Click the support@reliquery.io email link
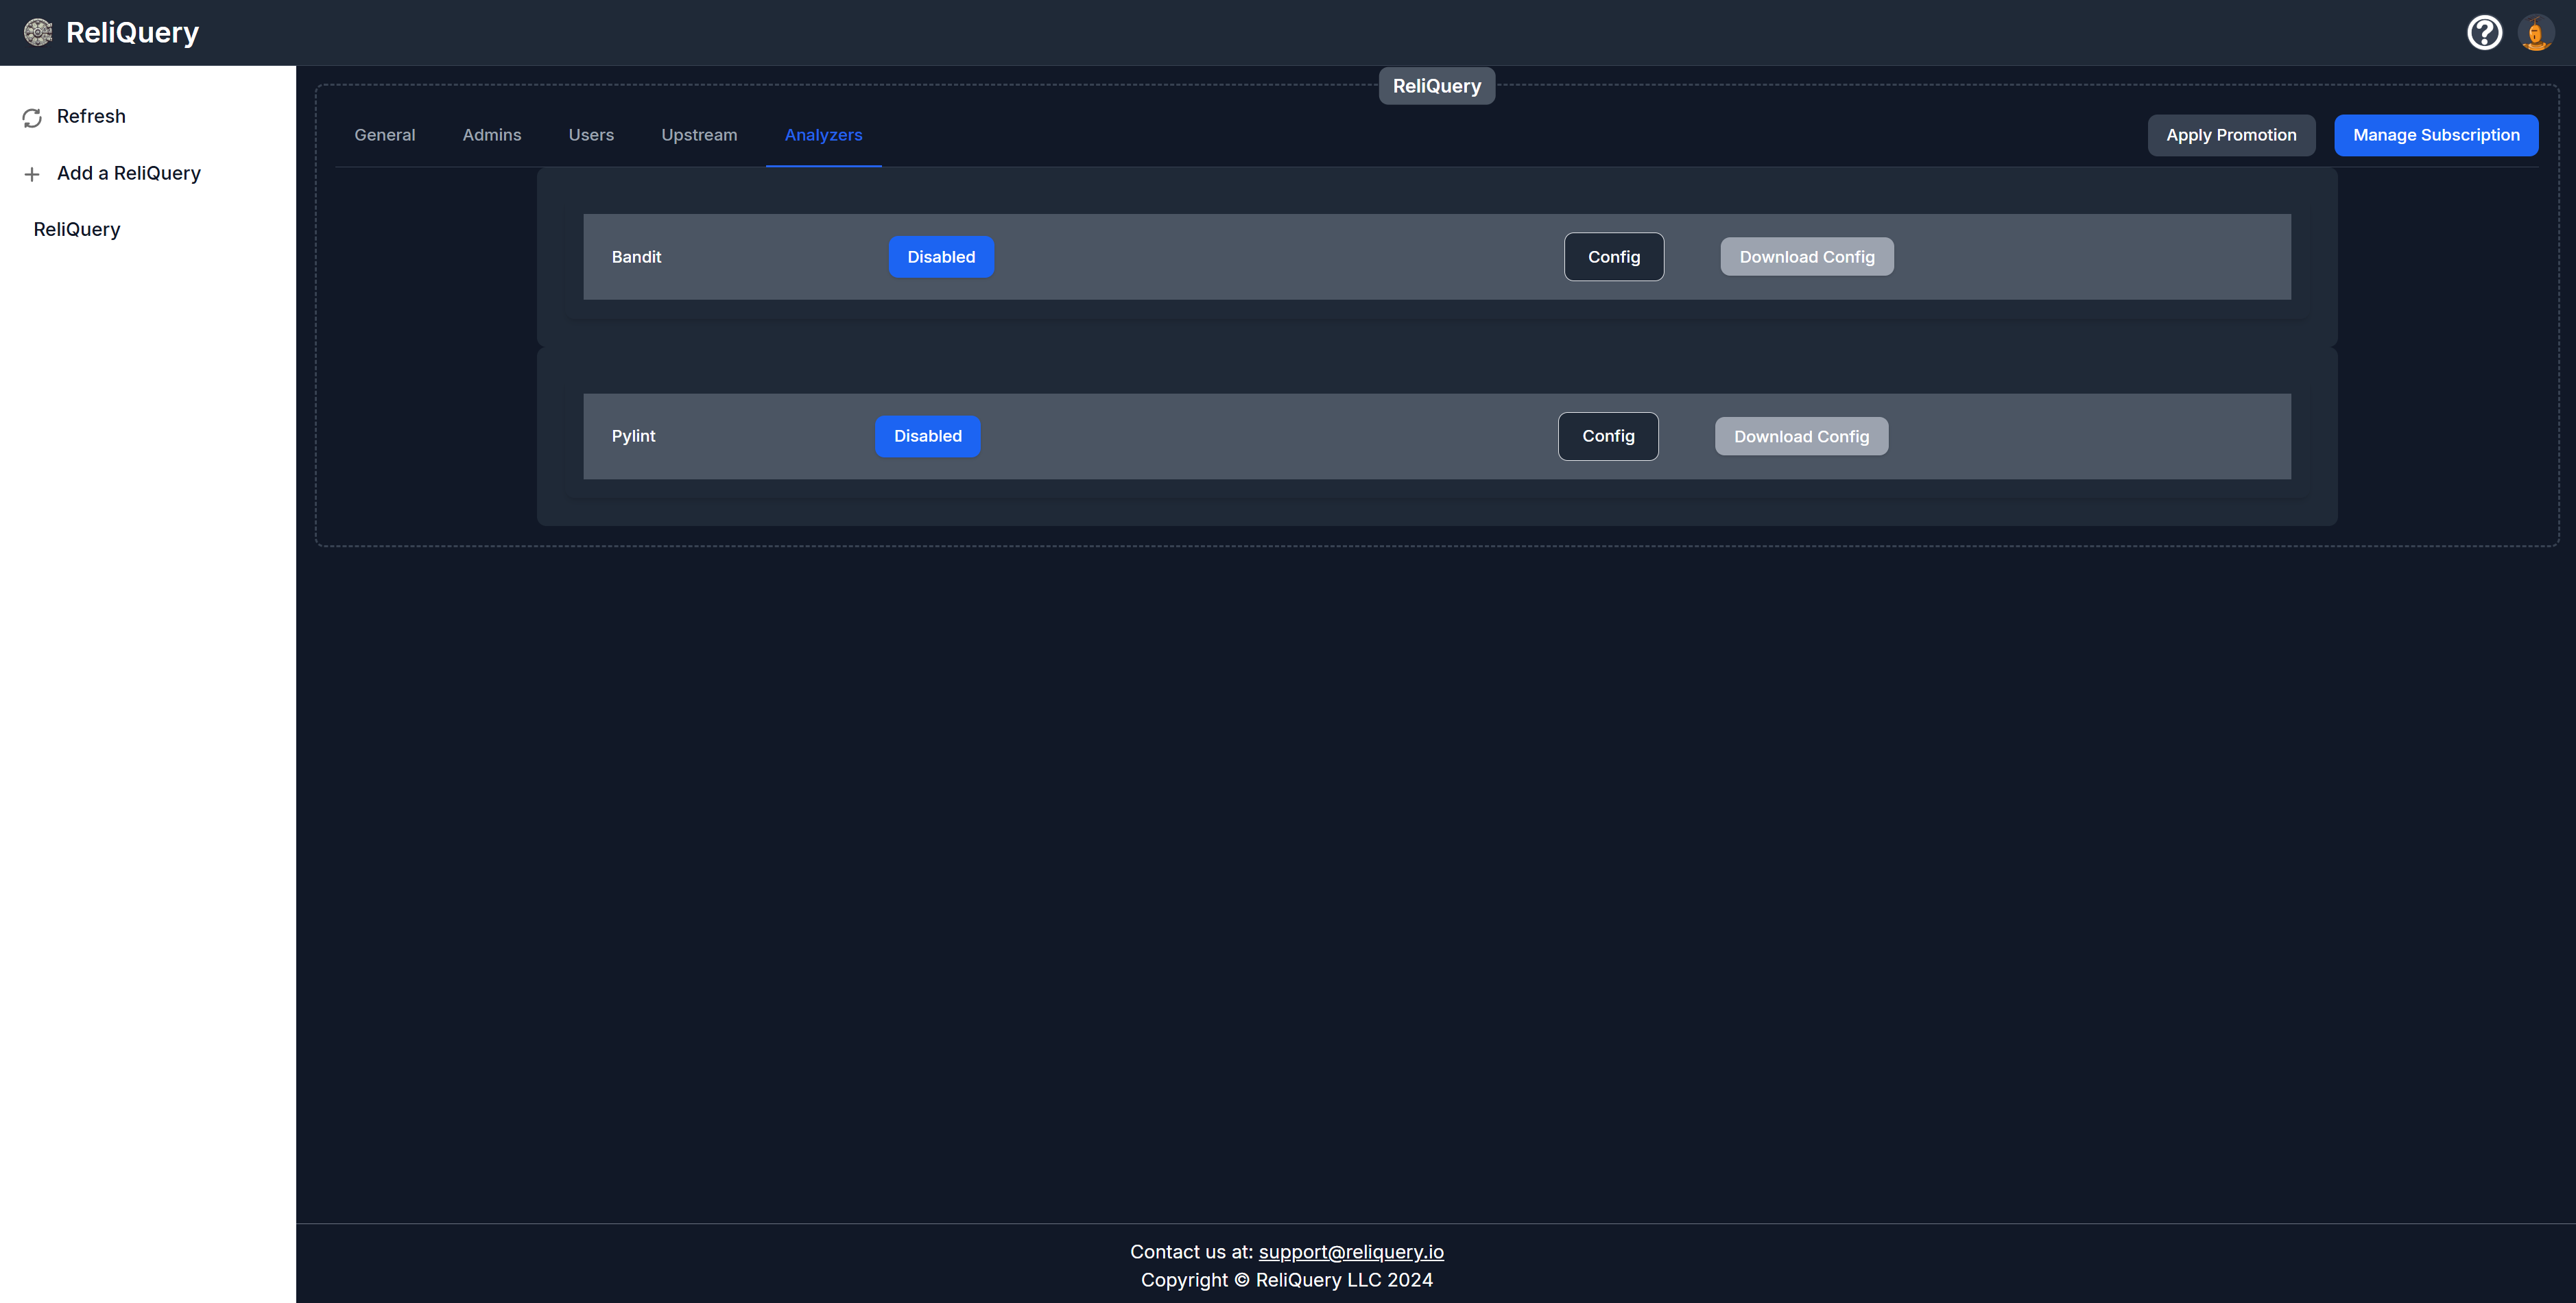The image size is (2576, 1303). pyautogui.click(x=1350, y=1251)
